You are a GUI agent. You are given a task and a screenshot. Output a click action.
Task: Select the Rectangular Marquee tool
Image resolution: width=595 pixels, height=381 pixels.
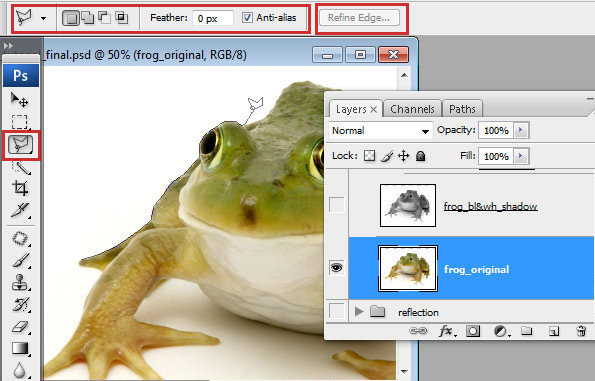[20, 122]
